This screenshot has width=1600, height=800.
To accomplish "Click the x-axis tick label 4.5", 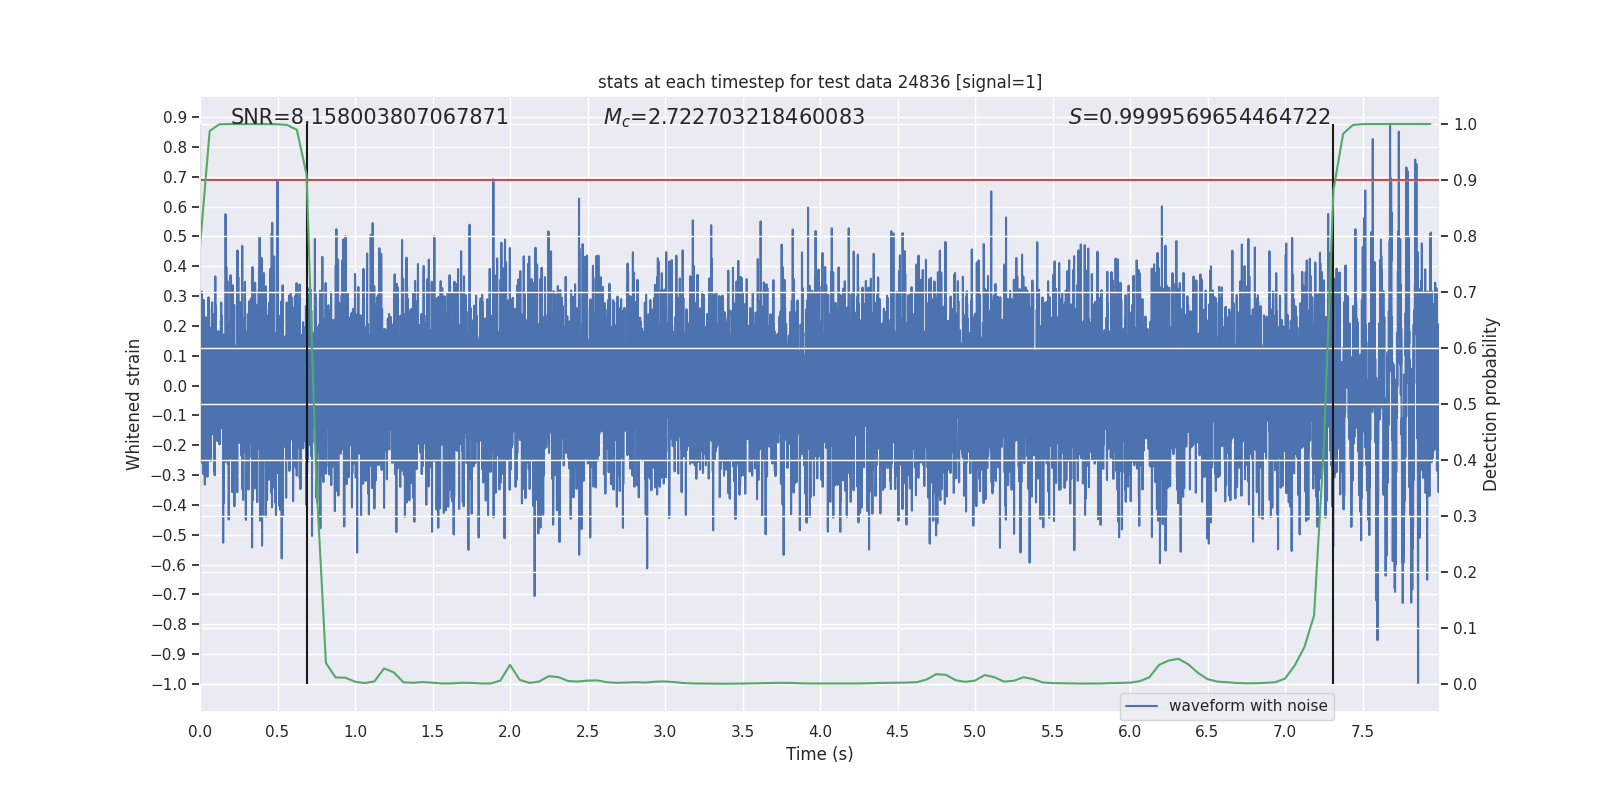I will point(898,731).
